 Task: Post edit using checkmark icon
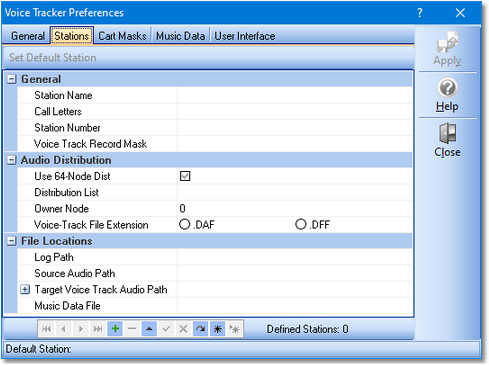[166, 329]
